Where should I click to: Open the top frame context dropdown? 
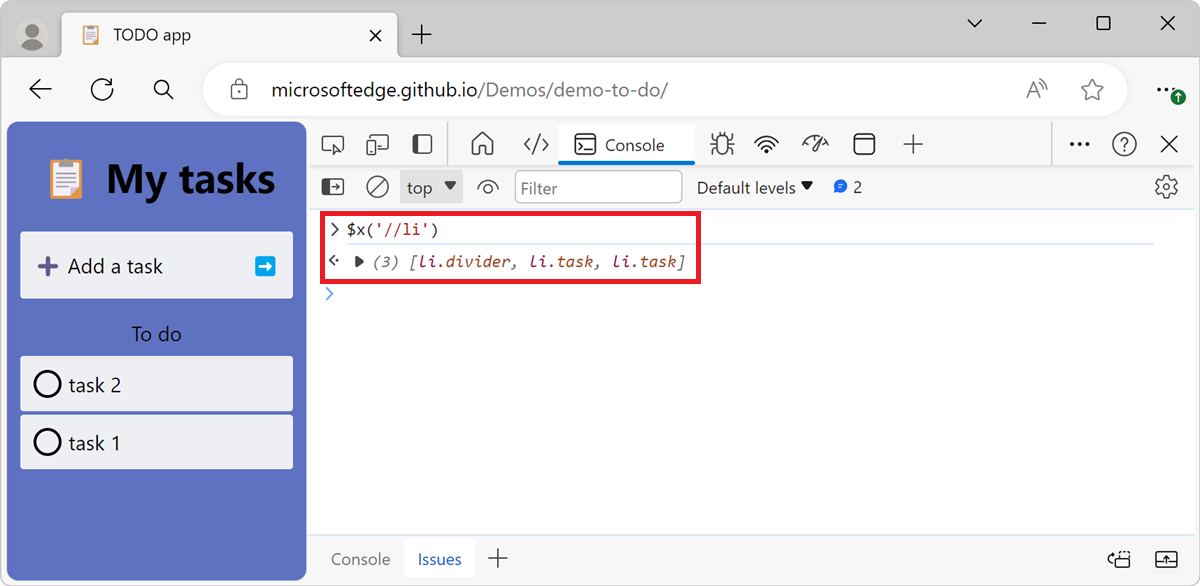tap(430, 187)
